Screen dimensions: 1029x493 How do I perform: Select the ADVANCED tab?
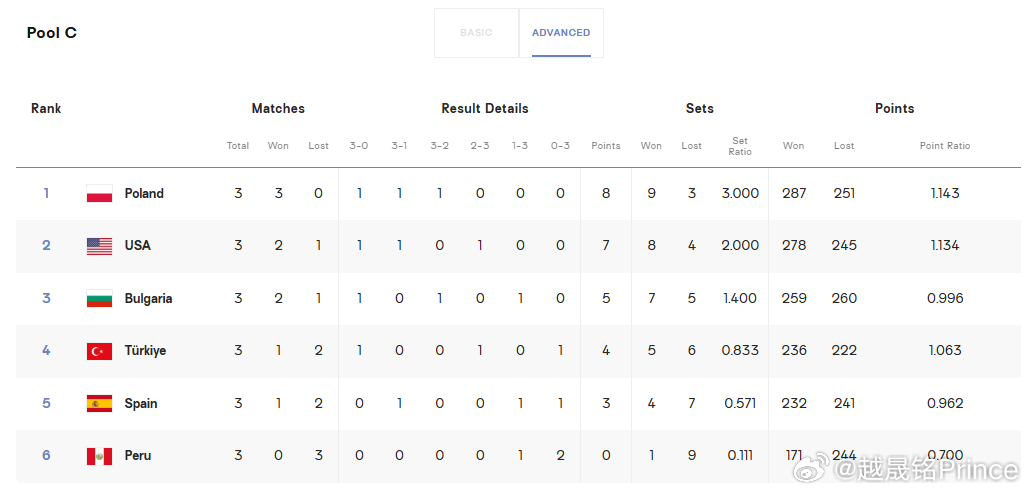561,33
